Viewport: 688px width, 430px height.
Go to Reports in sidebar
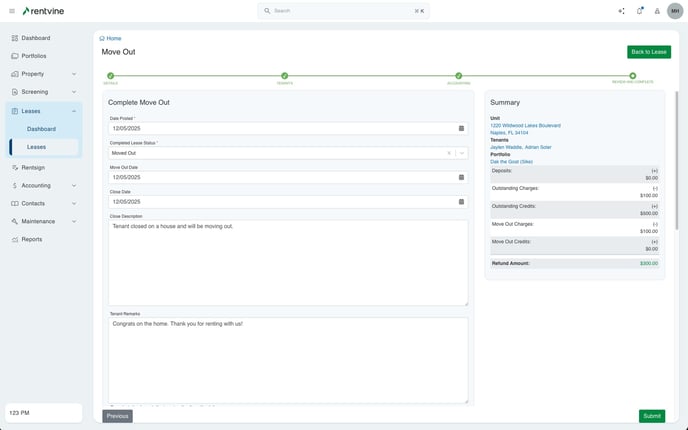click(x=32, y=239)
